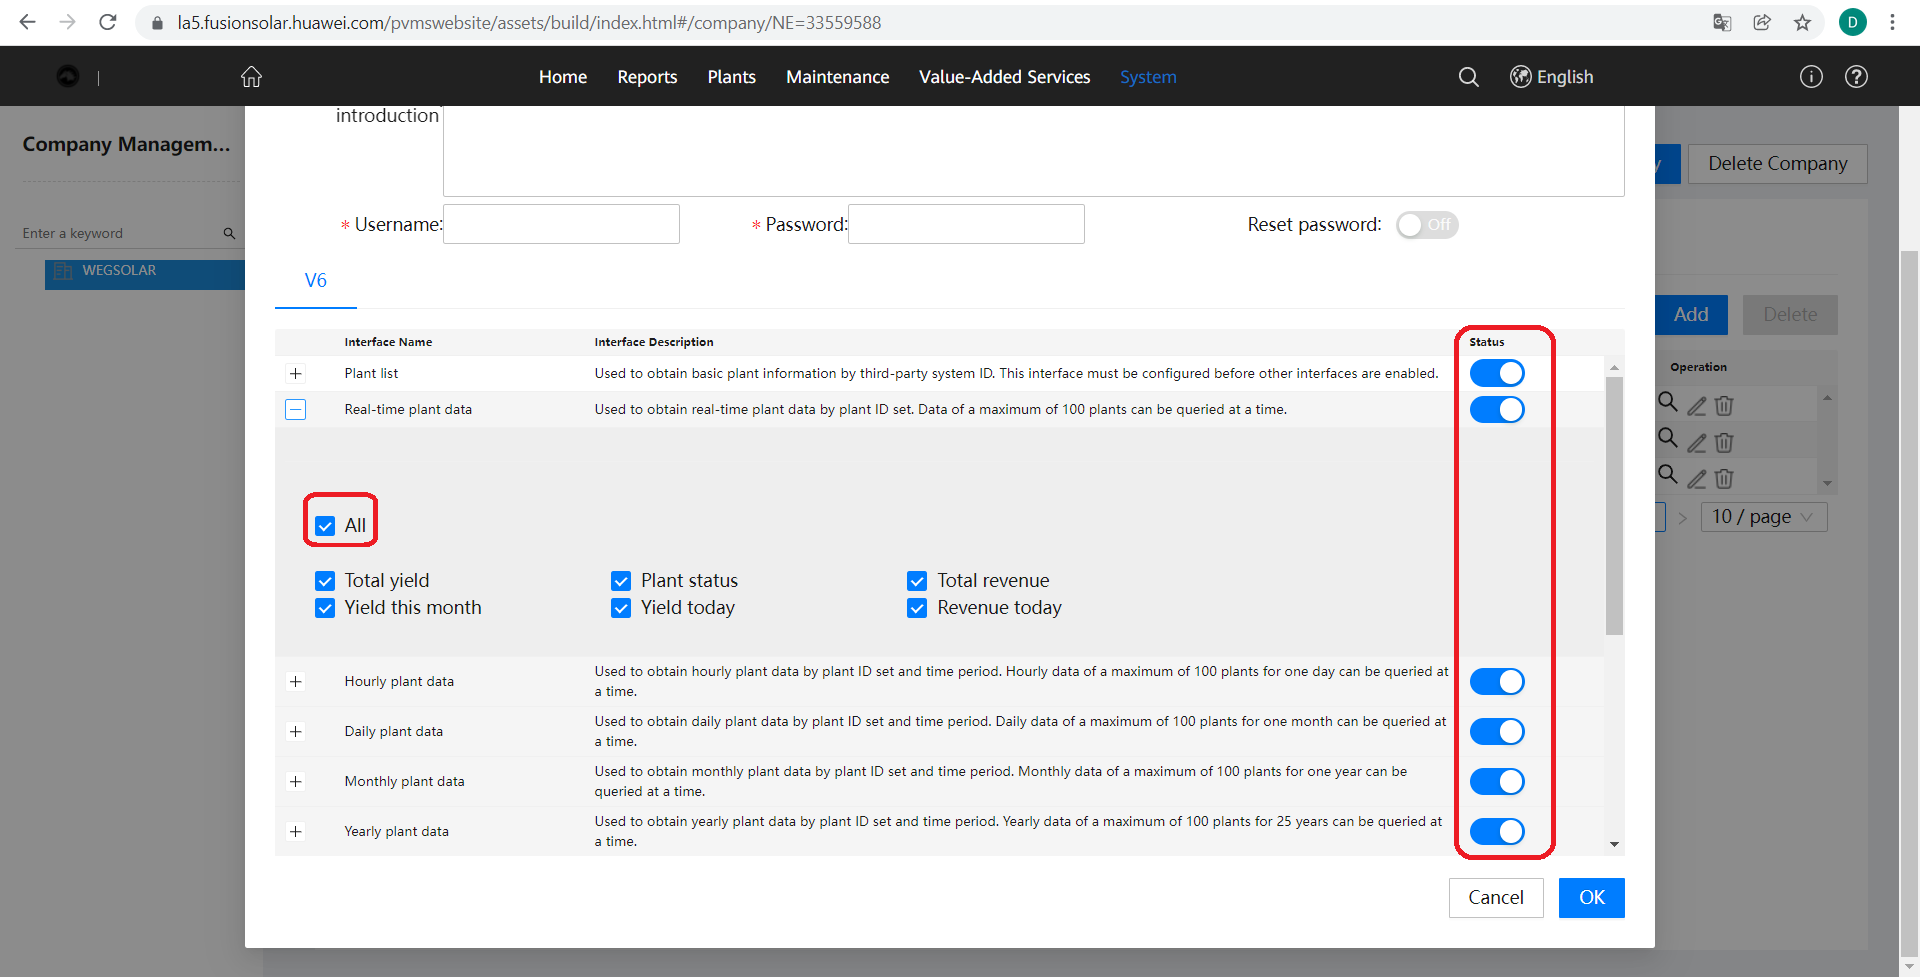Select the V6 tab
The width and height of the screenshot is (1920, 977).
(x=315, y=281)
